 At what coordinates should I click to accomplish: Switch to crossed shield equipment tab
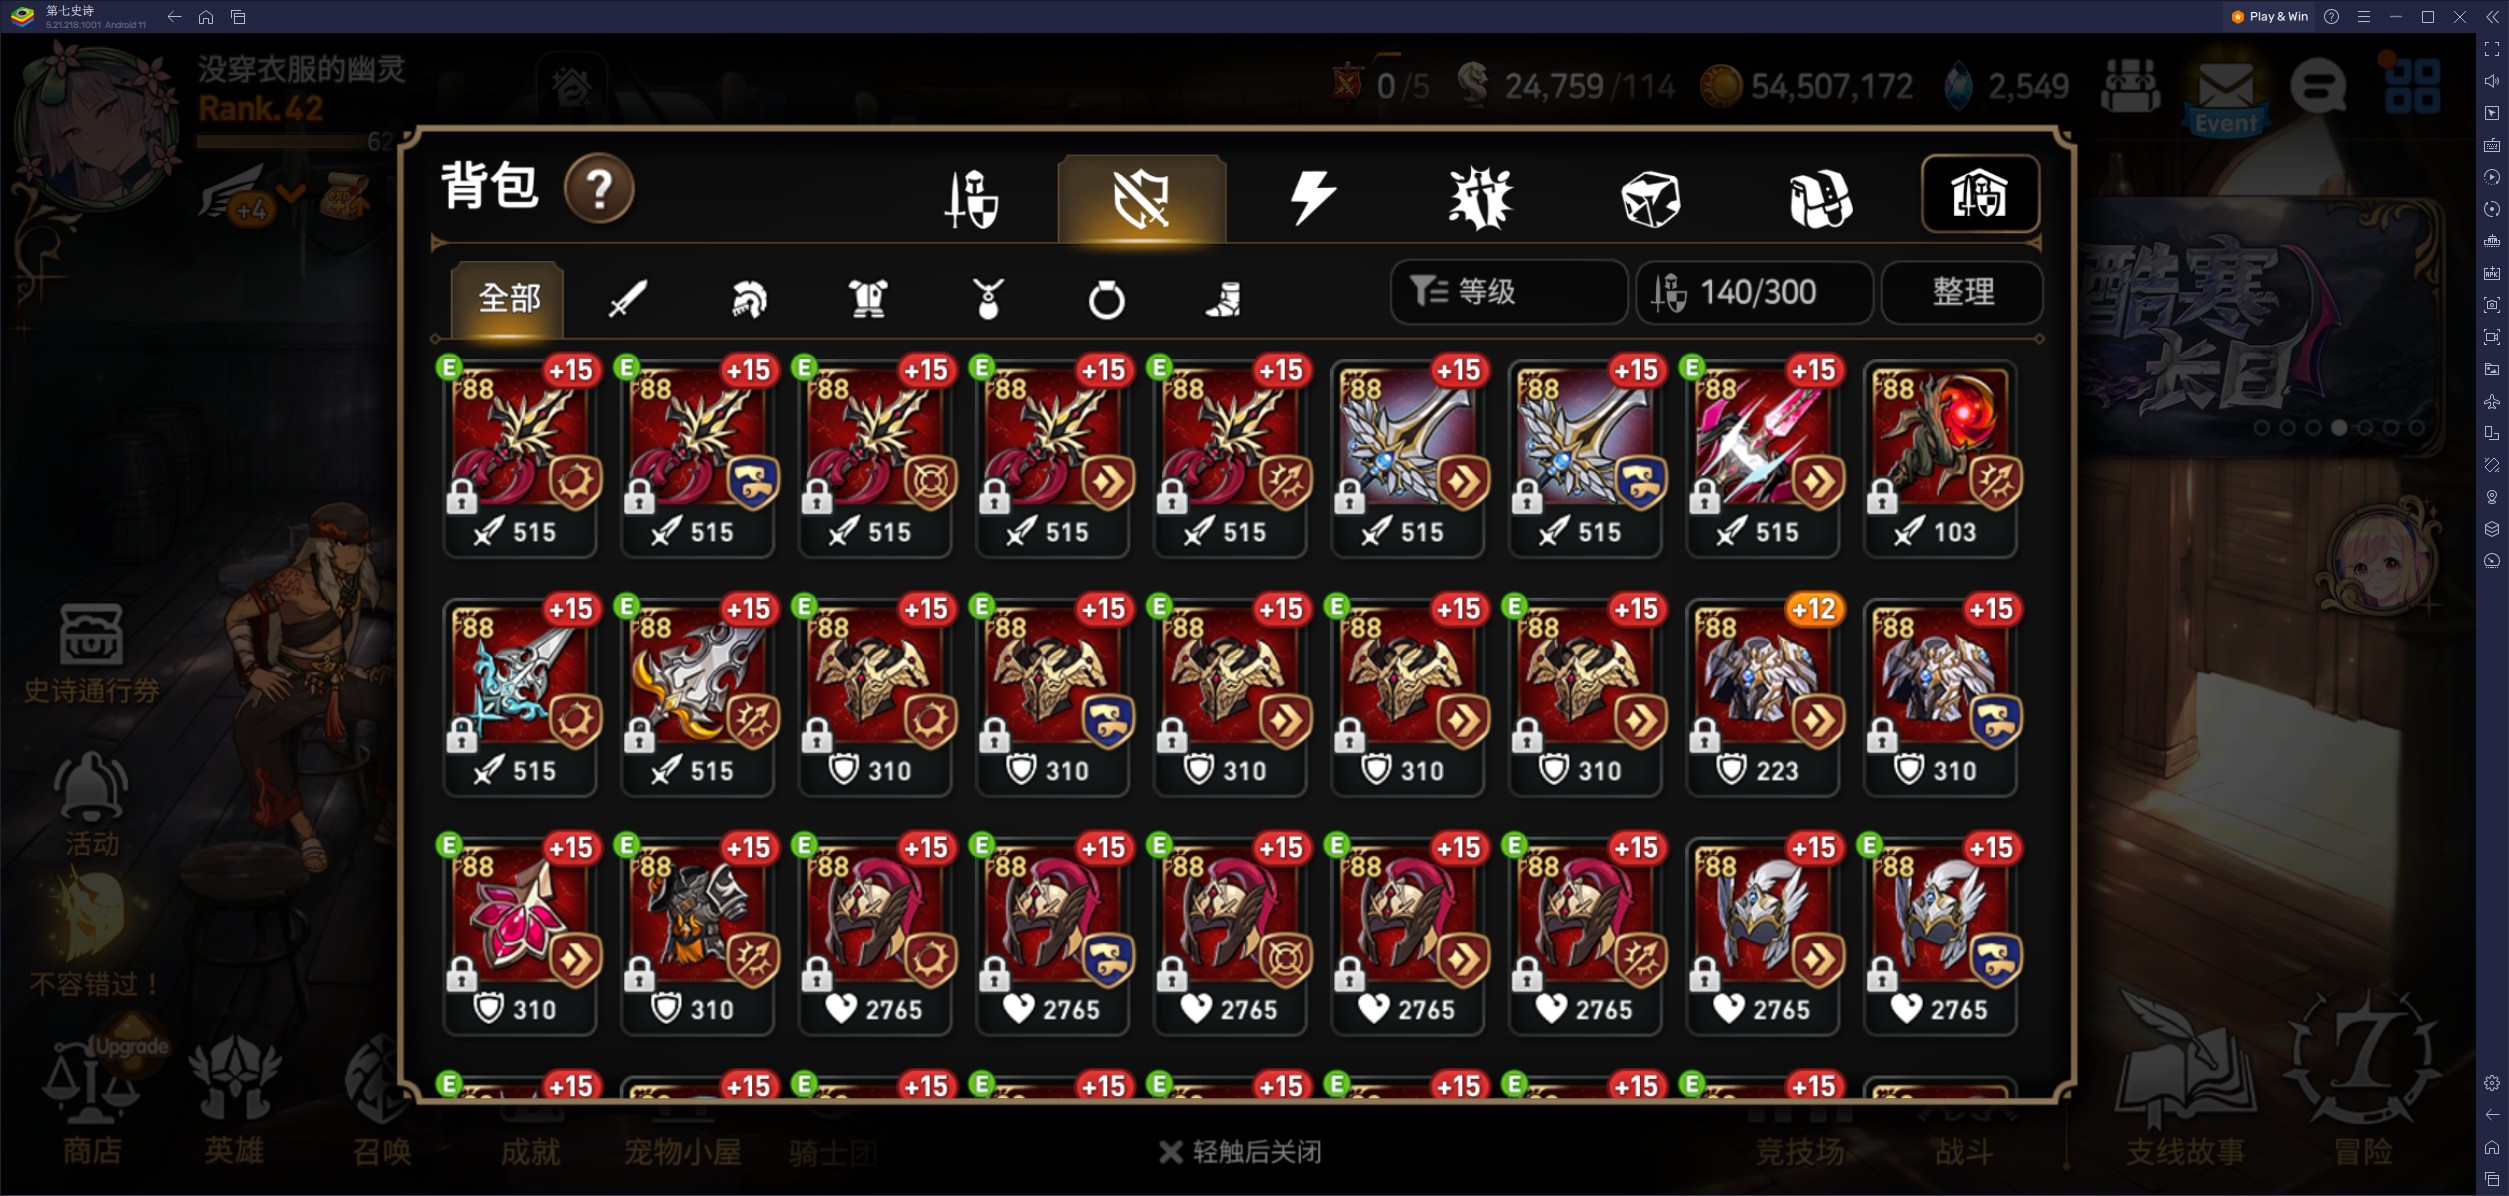click(1142, 198)
